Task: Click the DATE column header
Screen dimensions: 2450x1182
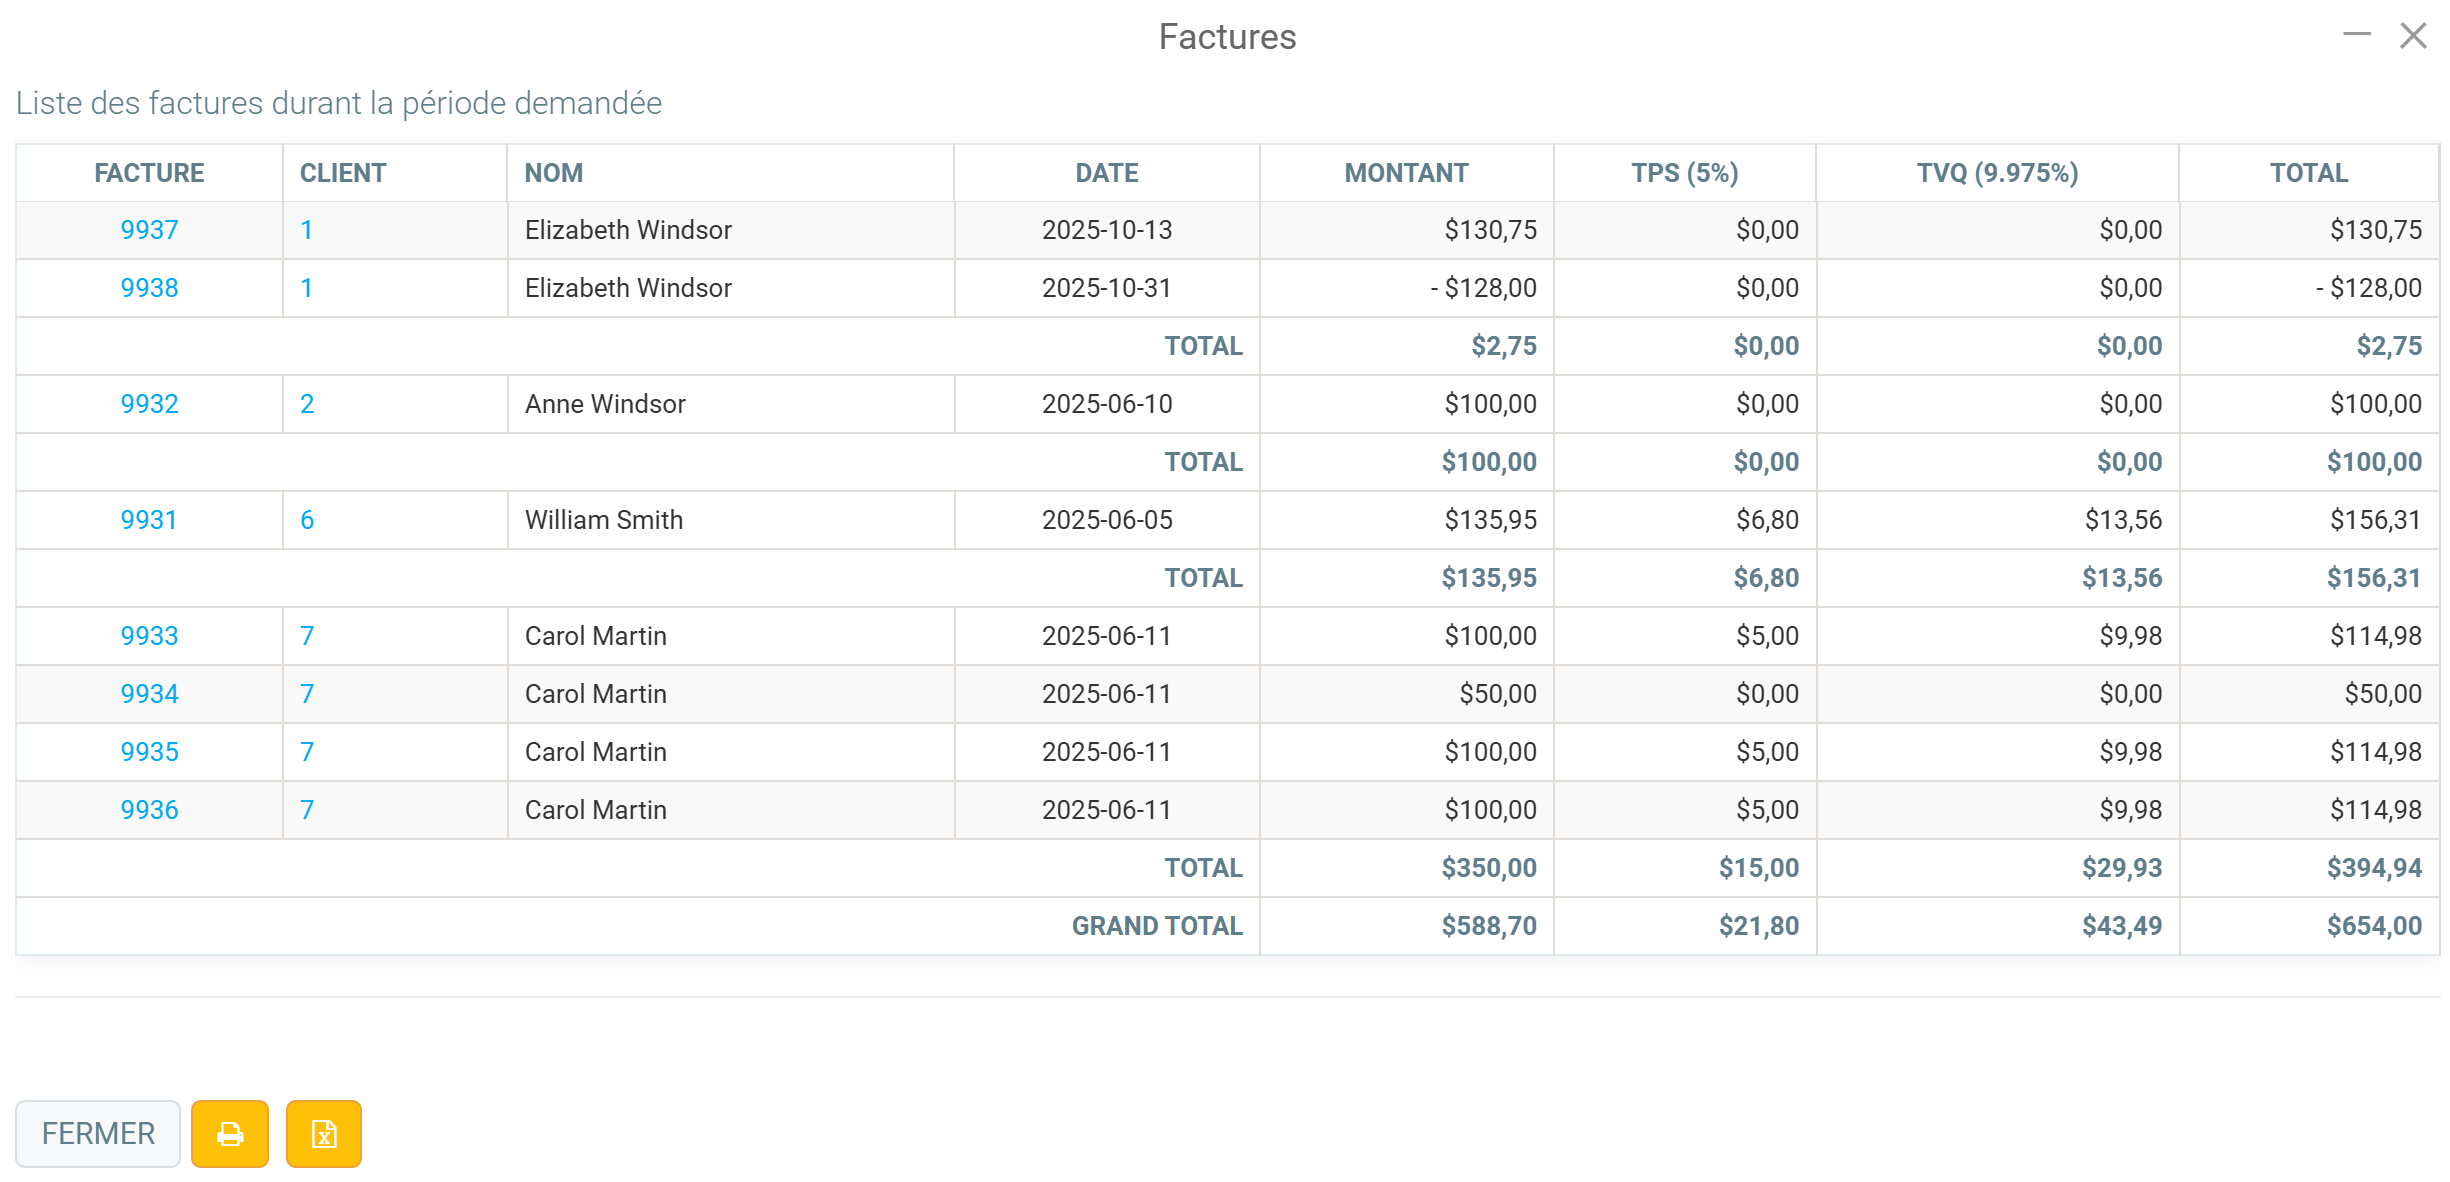Action: (x=1107, y=173)
